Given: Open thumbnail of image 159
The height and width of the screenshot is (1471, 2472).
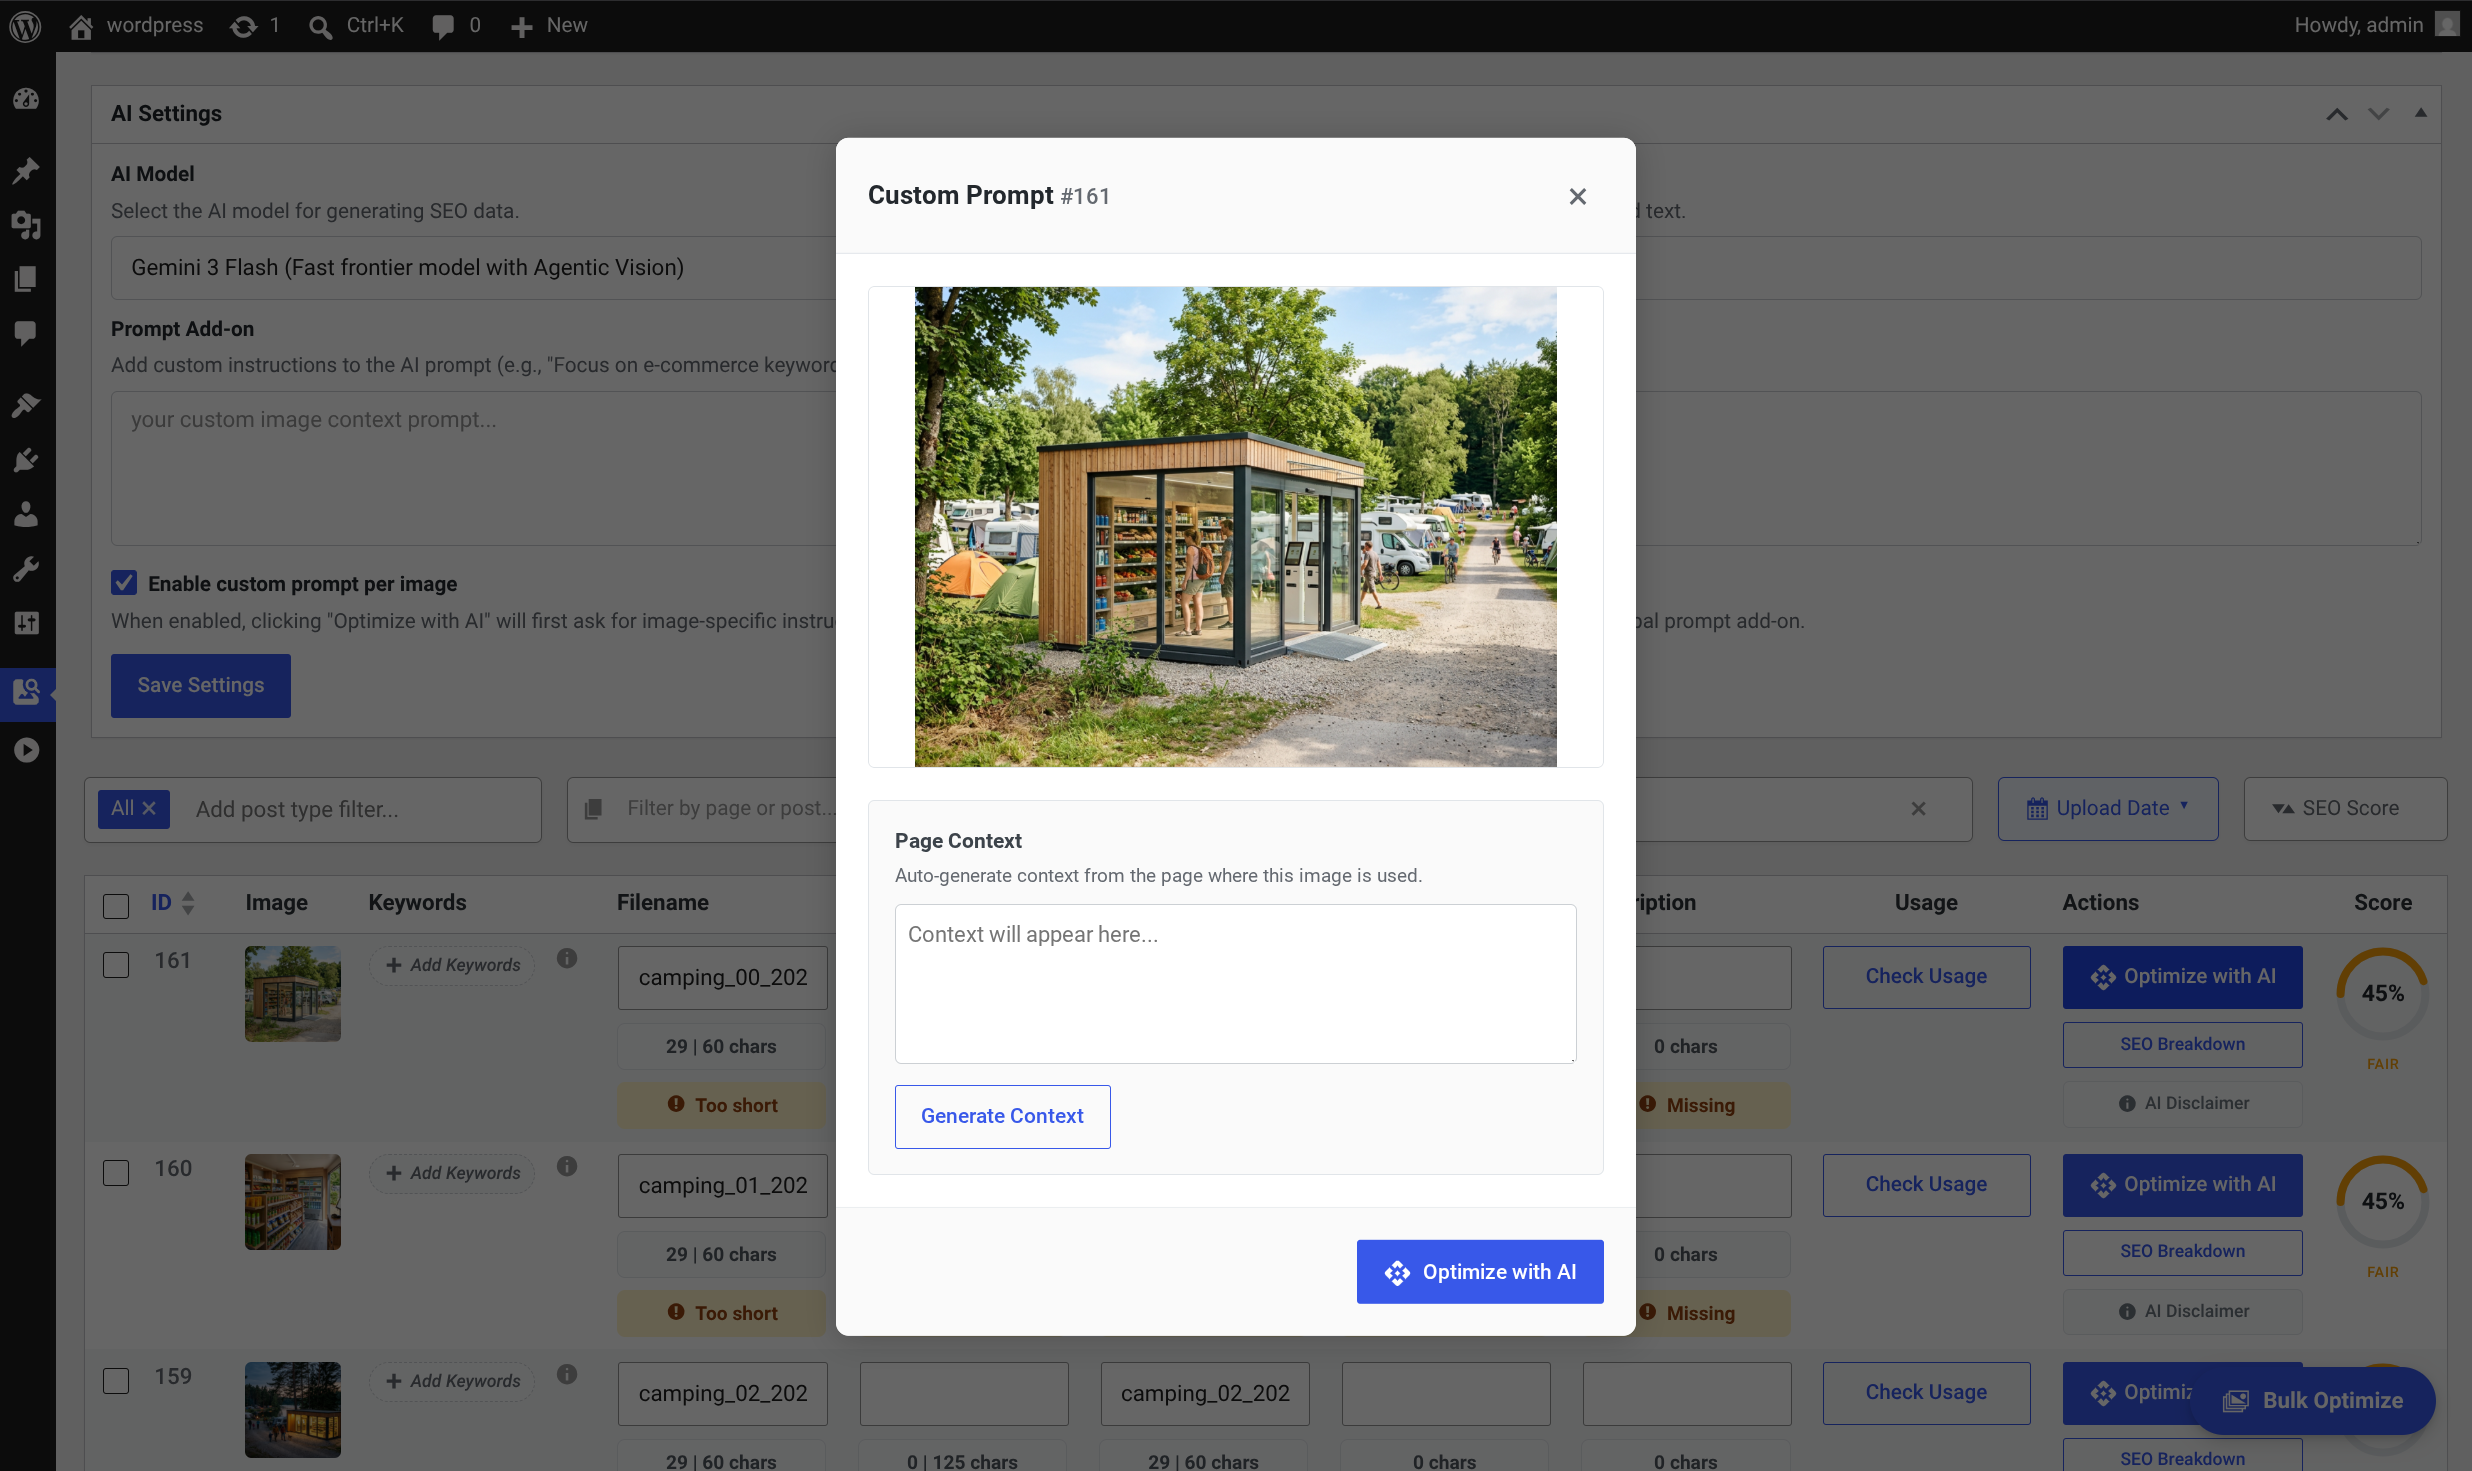Looking at the screenshot, I should [293, 1410].
